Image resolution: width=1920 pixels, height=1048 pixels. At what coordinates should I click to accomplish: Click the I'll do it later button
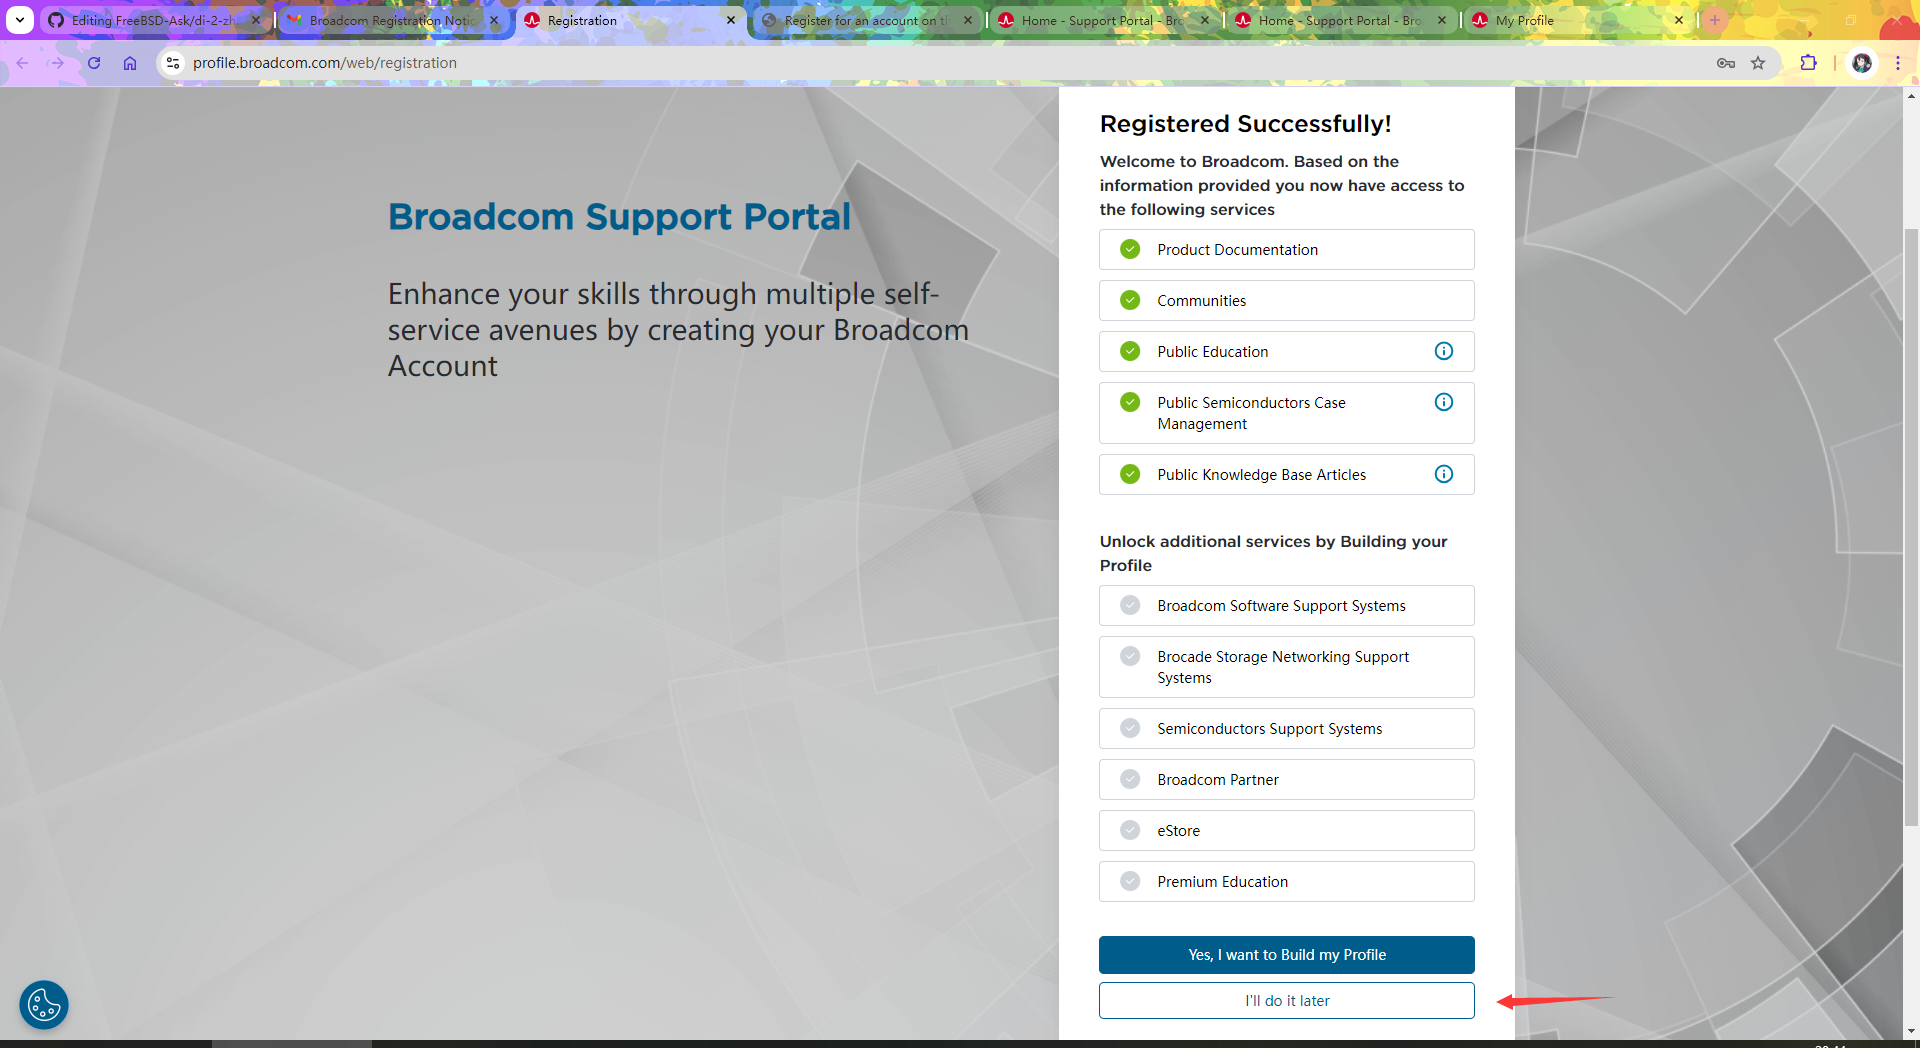point(1286,1001)
